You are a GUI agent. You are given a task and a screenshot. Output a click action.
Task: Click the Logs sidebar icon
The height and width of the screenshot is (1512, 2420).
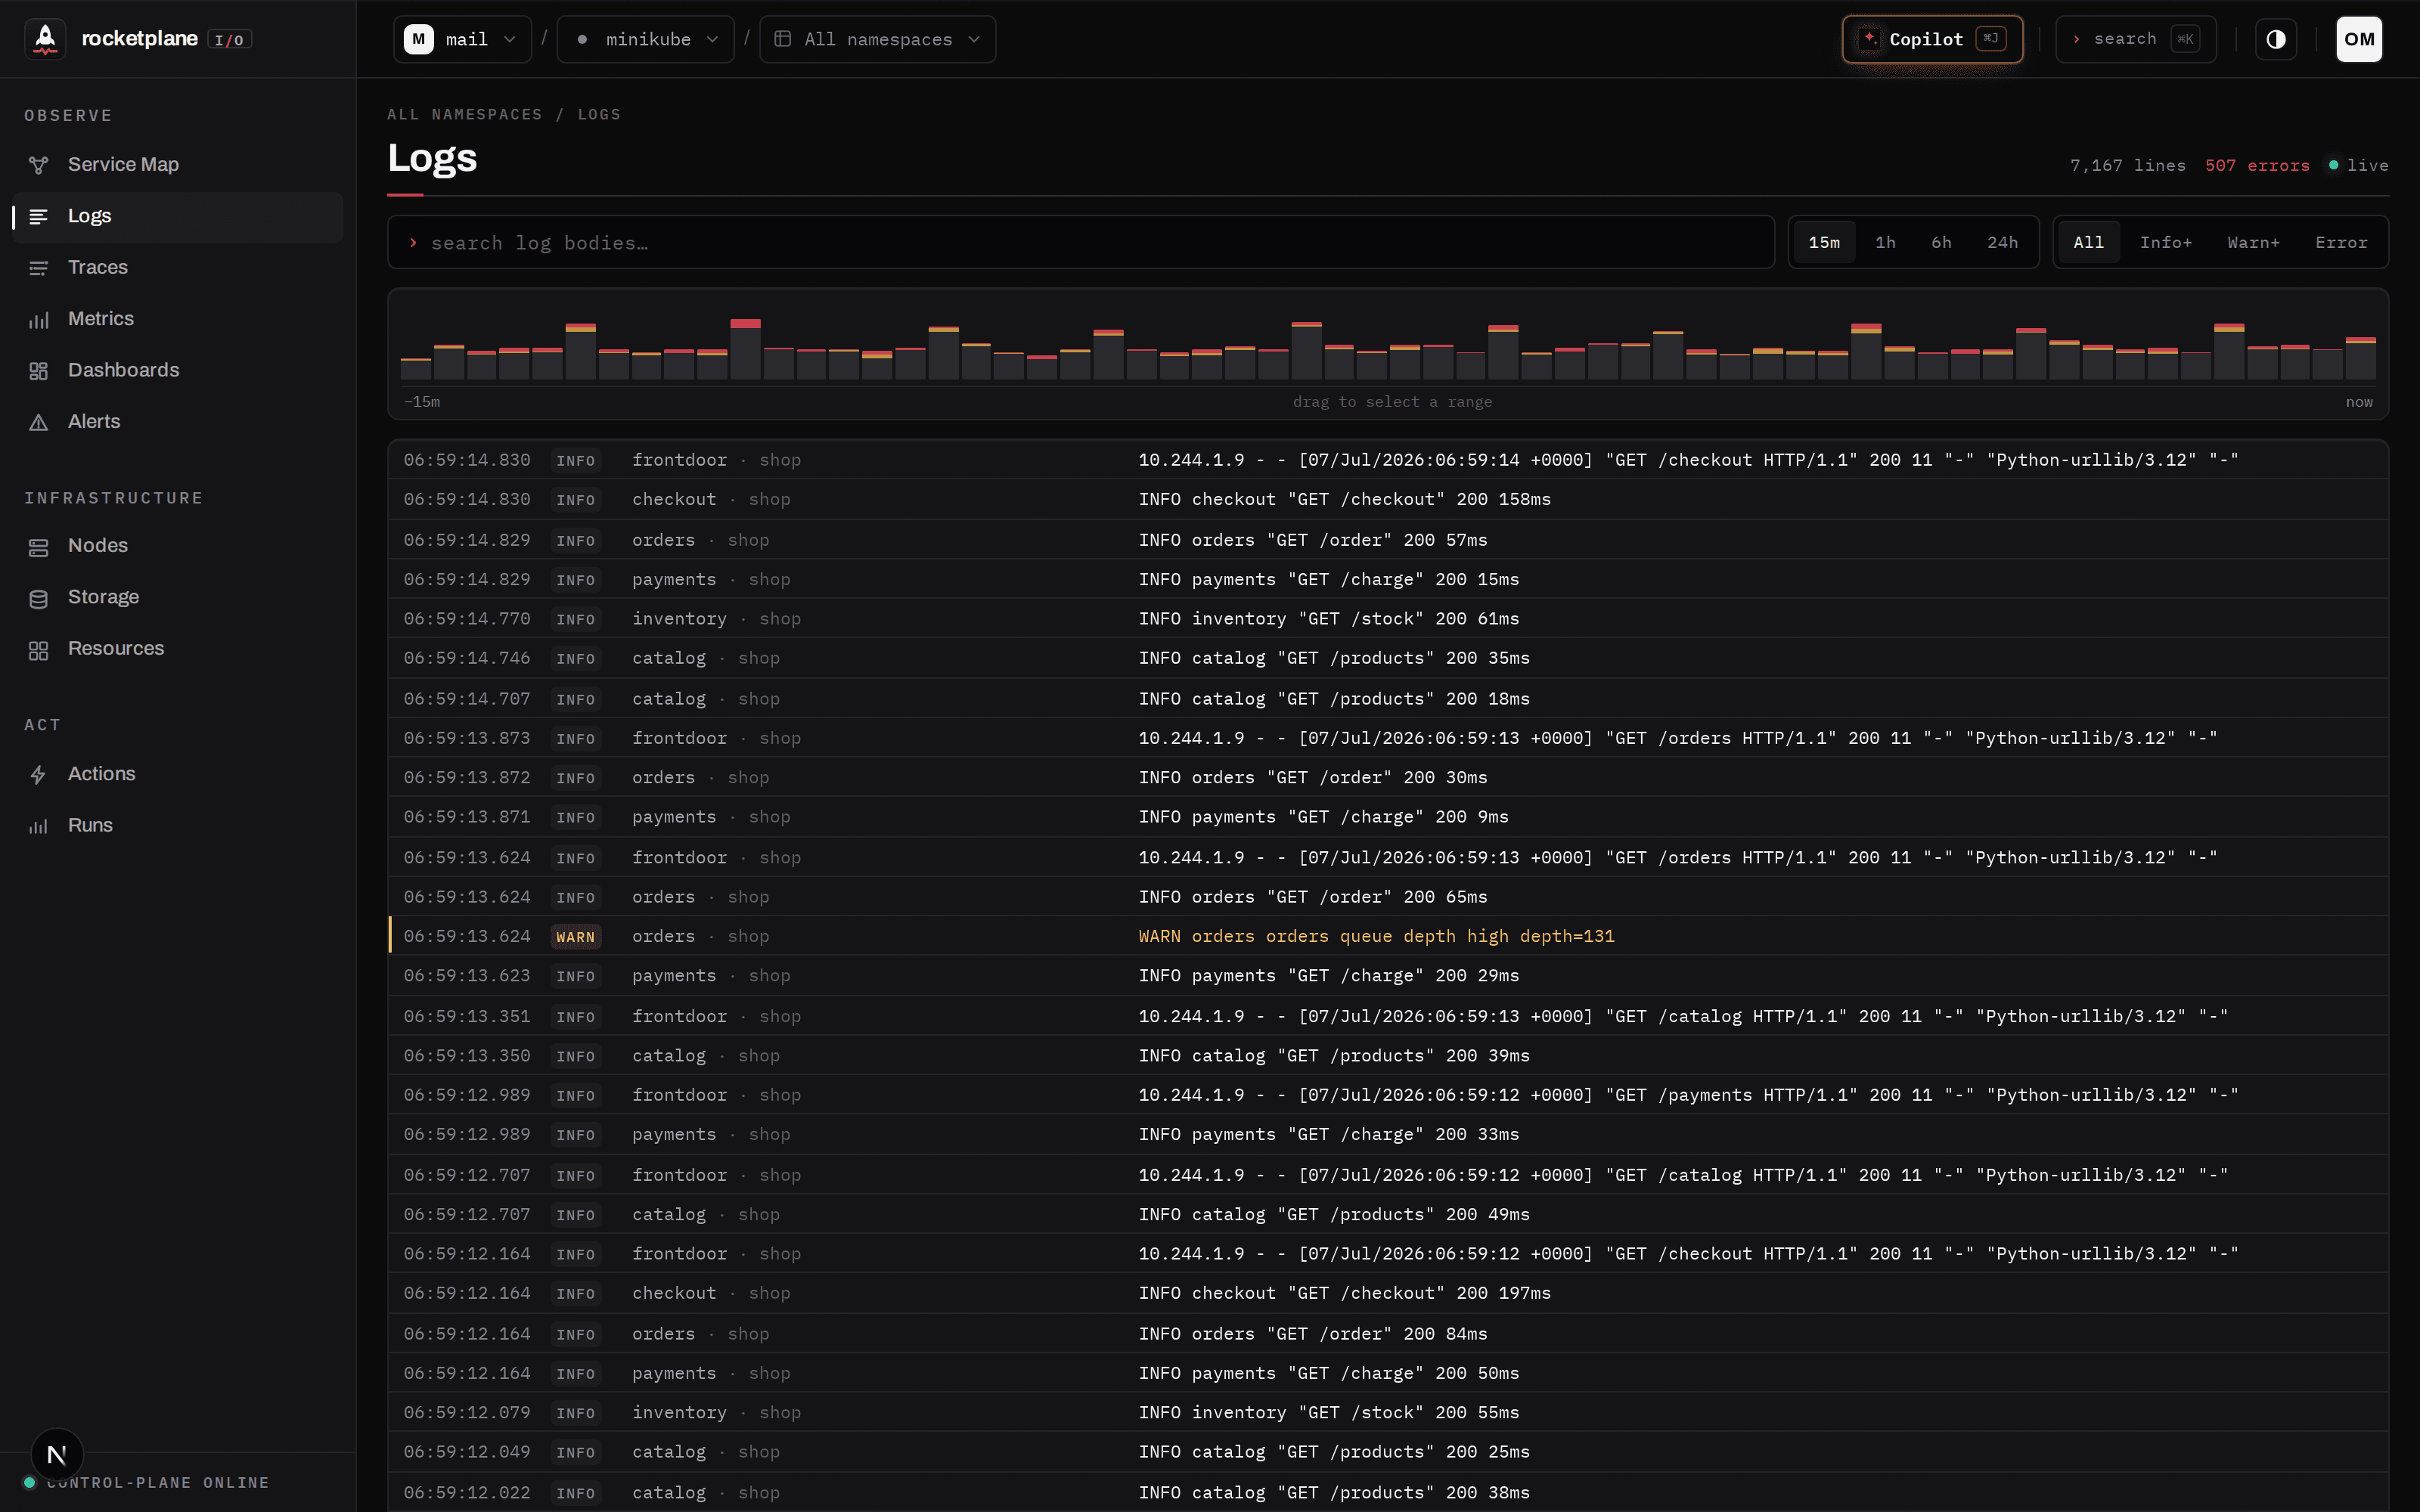click(39, 216)
